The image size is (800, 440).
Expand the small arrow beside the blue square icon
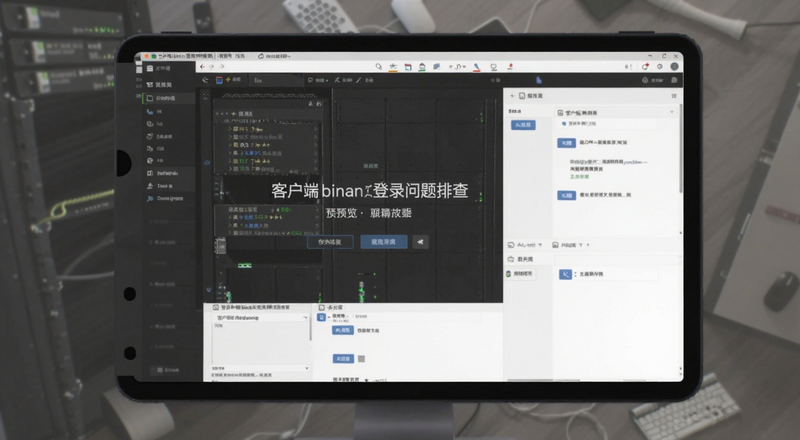click(x=329, y=317)
